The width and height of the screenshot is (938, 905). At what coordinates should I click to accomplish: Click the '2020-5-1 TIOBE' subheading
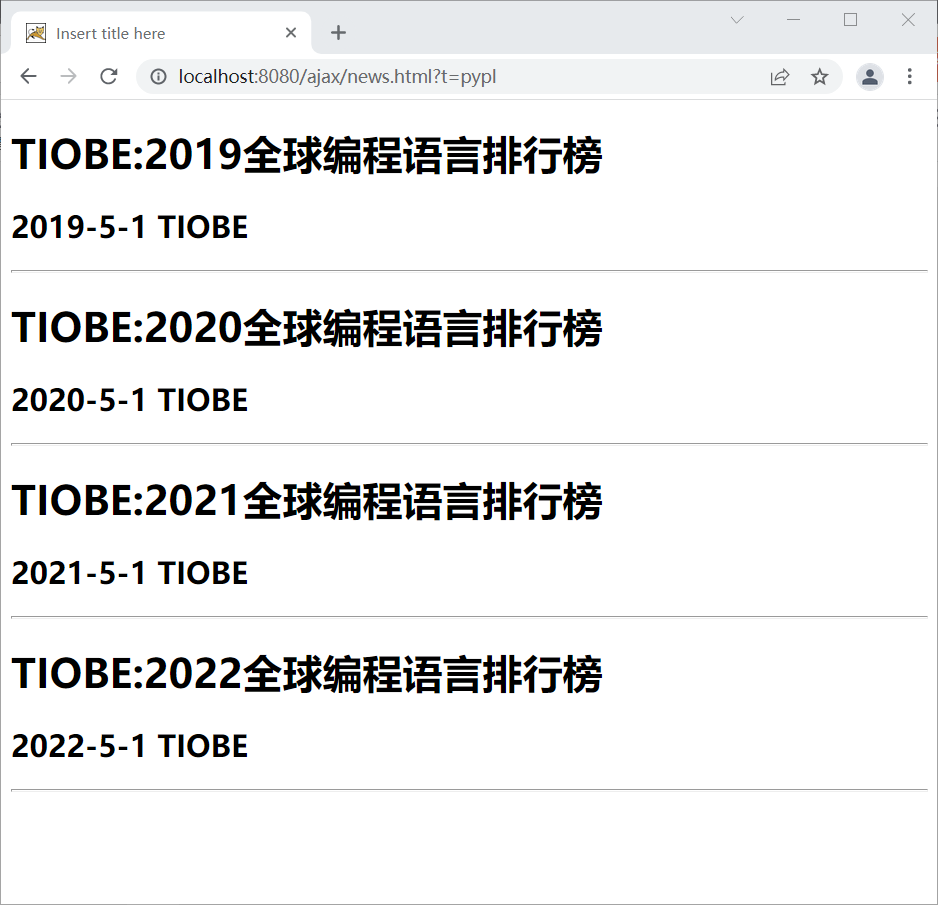(129, 400)
